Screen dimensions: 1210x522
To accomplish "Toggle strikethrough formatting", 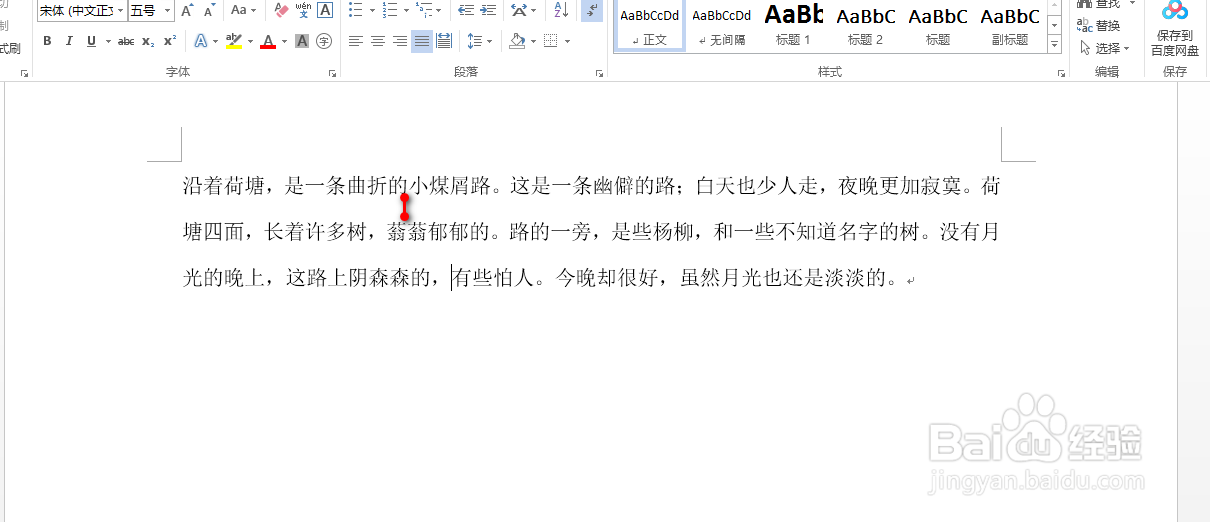I will click(126, 41).
